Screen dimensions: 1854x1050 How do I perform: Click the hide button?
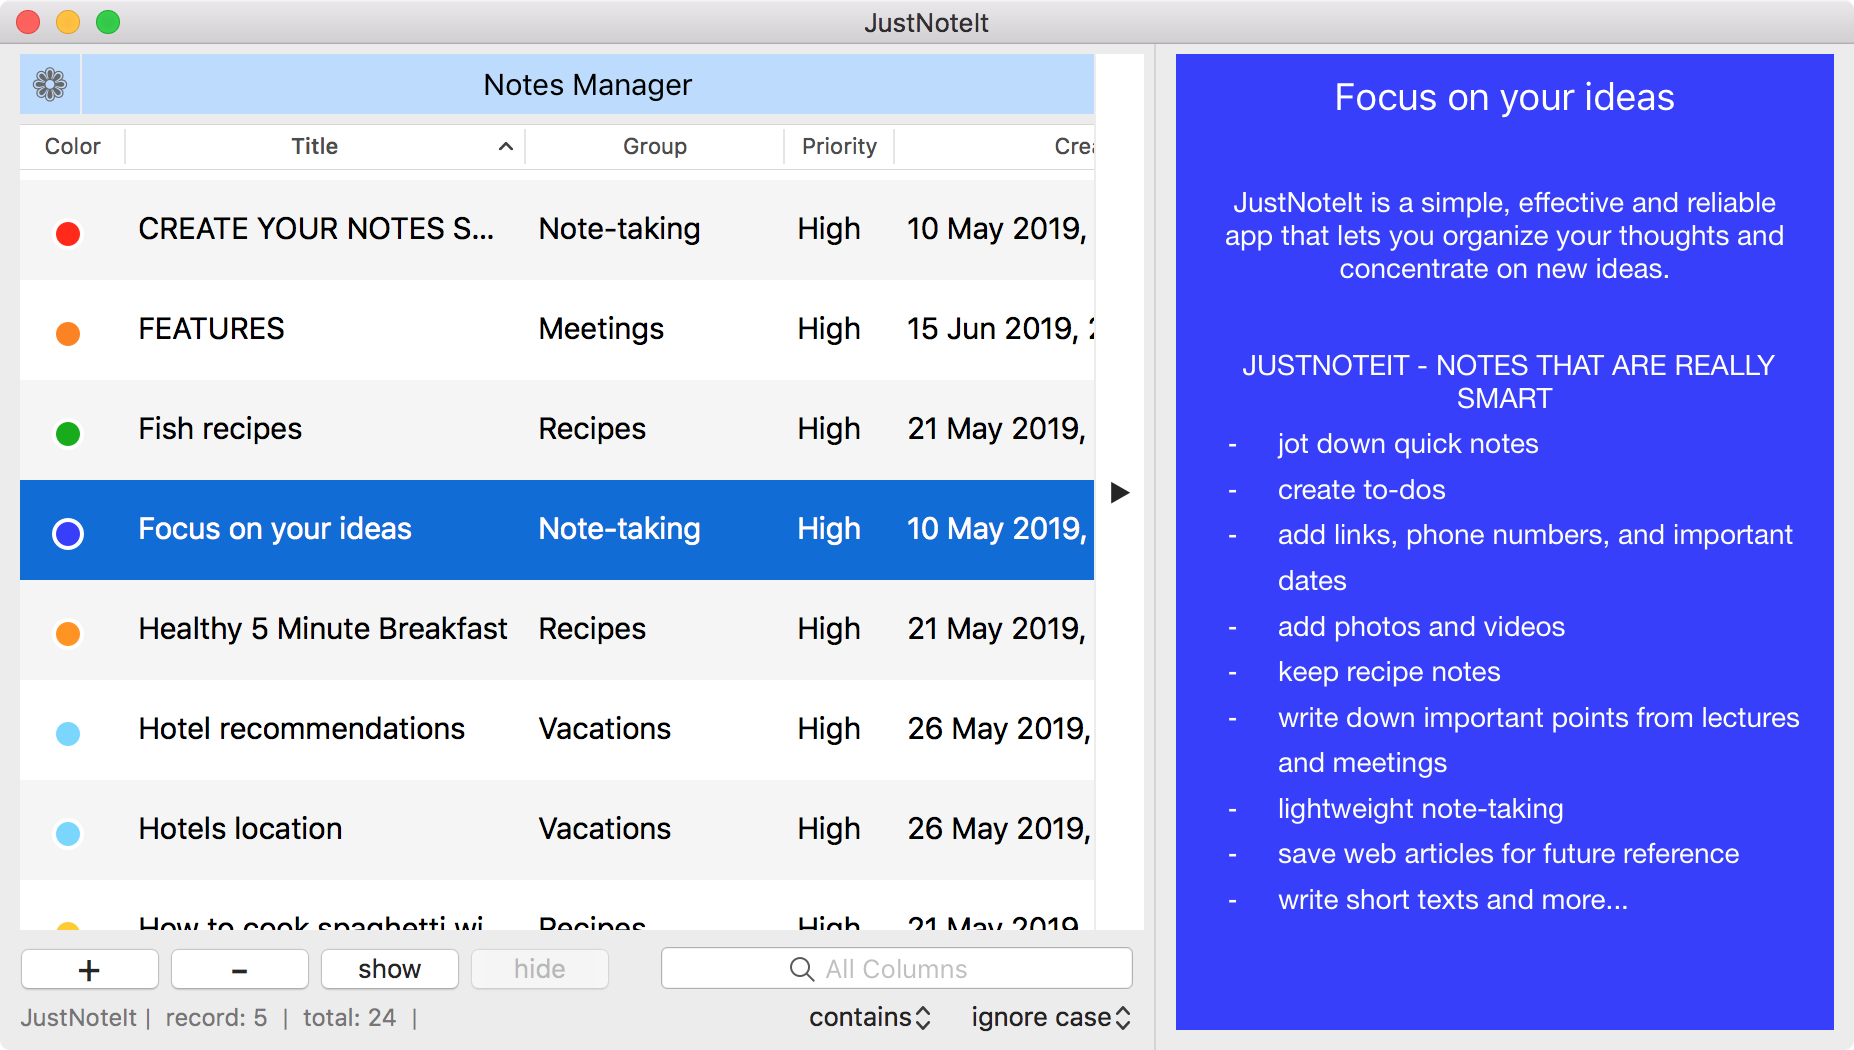click(540, 969)
